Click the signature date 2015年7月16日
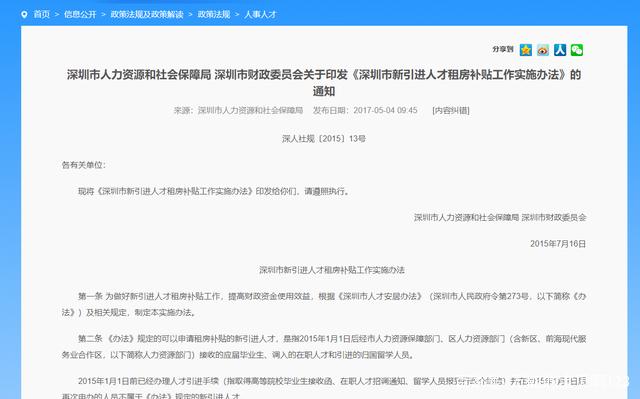This screenshot has width=640, height=399. [558, 244]
